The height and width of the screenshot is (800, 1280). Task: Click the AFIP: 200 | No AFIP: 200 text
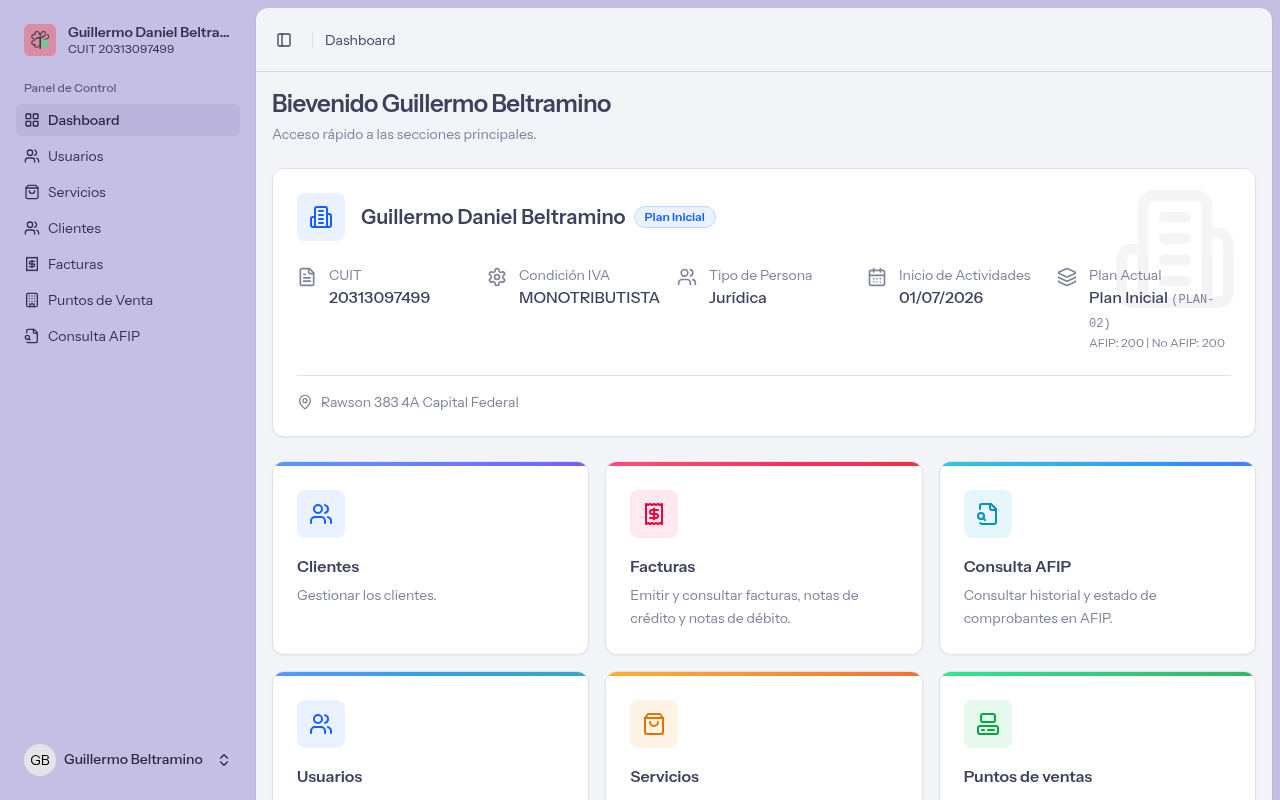(1157, 343)
